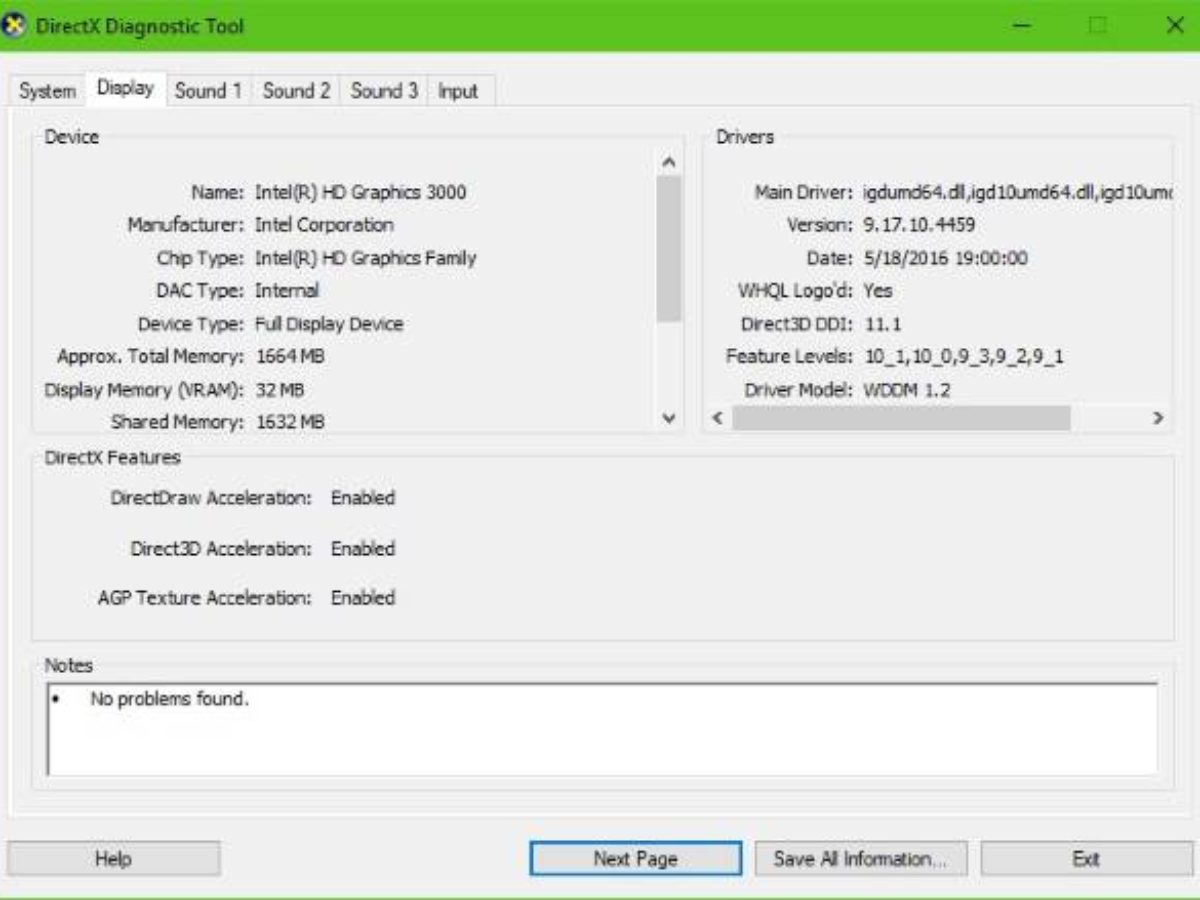Minimize the DirectX Diagnostic Tool window
Screen dimensions: 1200x900
pos(1022,26)
